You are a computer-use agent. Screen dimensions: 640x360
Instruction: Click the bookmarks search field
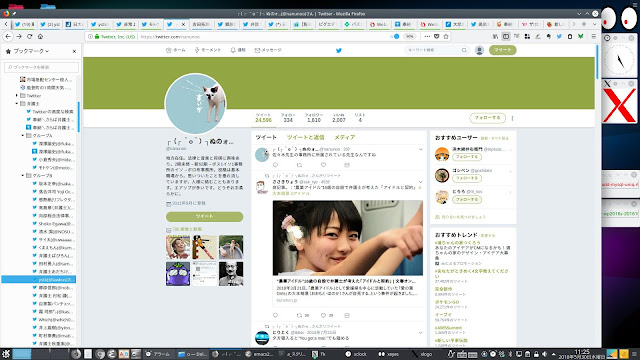(x=41, y=67)
